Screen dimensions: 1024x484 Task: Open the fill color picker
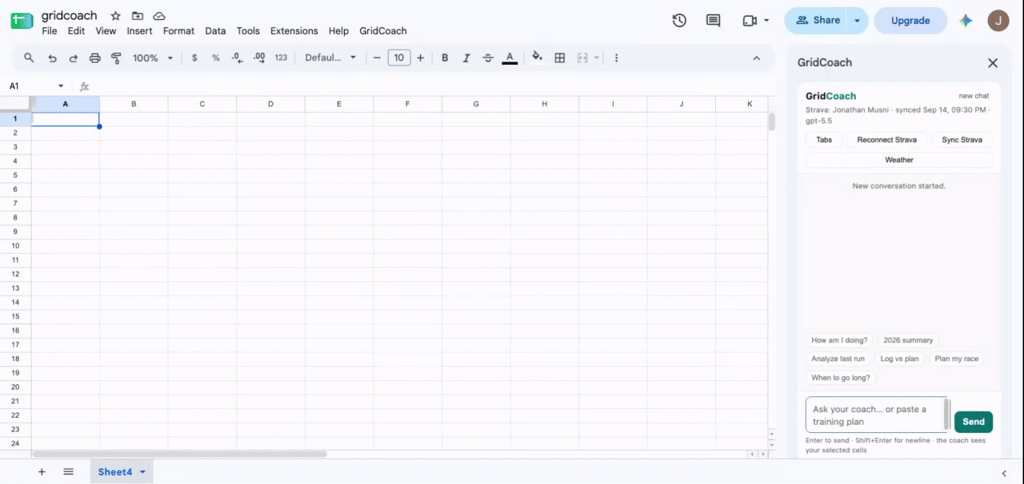(x=537, y=57)
